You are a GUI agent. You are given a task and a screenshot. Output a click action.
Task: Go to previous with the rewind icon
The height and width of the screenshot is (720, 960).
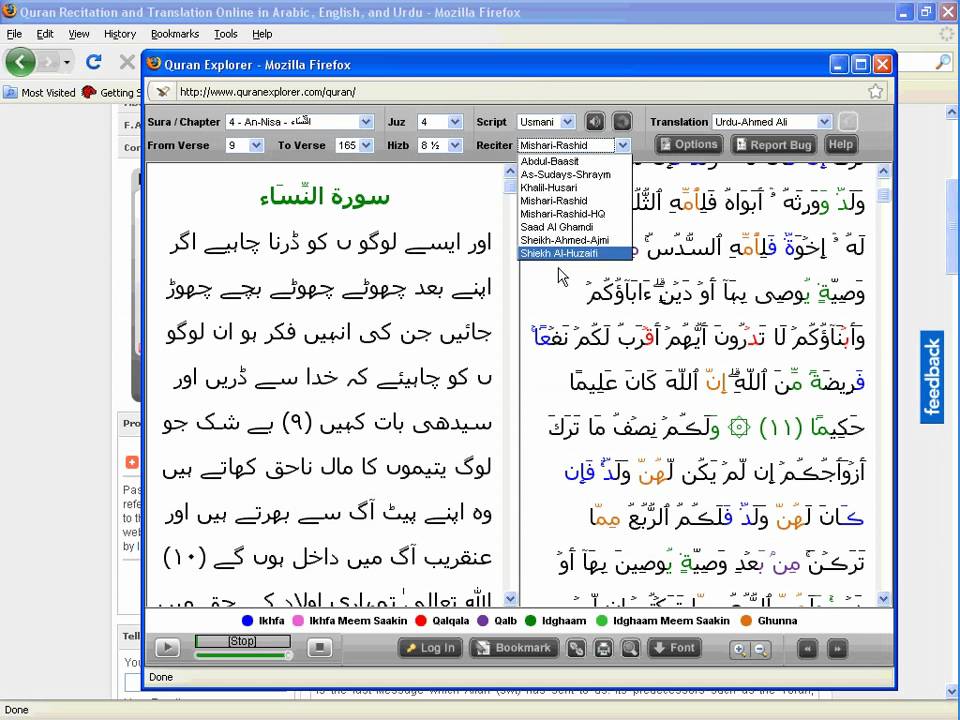tap(808, 649)
